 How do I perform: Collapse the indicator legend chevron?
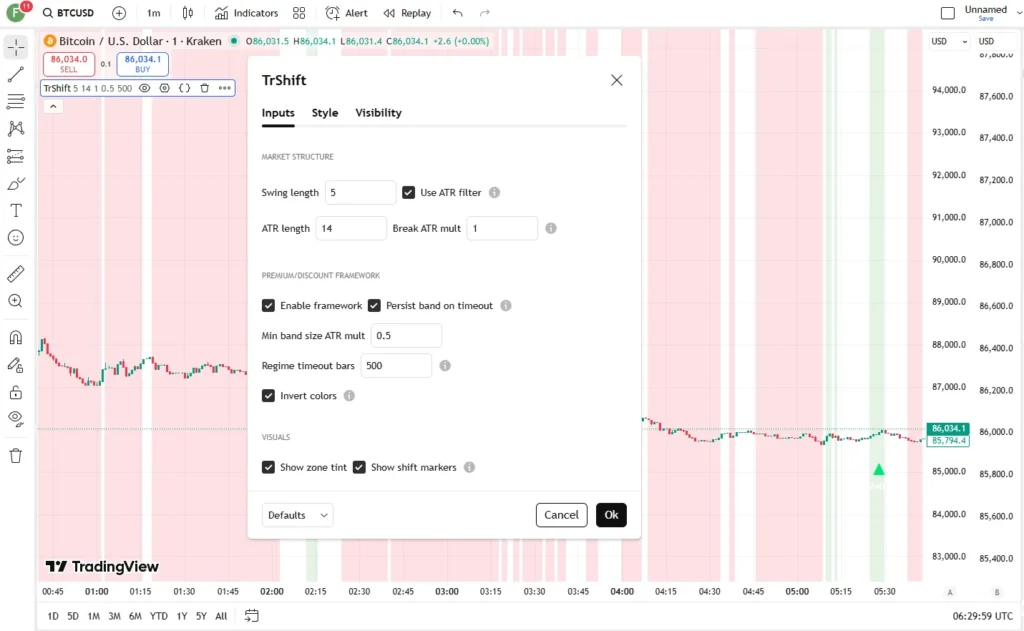click(x=54, y=106)
